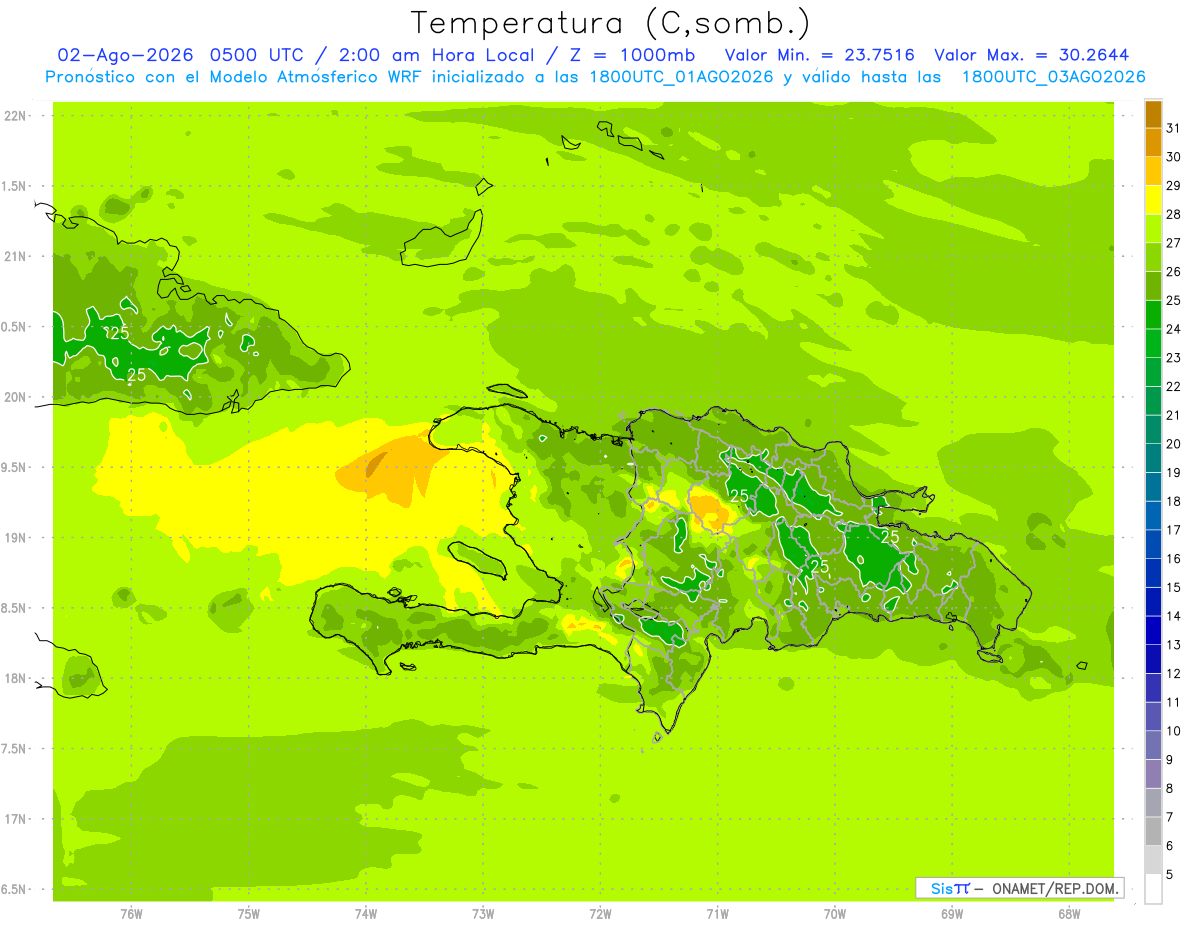This screenshot has width=1200, height=927.
Task: Click the "28" label on the color legend
Action: [1174, 214]
